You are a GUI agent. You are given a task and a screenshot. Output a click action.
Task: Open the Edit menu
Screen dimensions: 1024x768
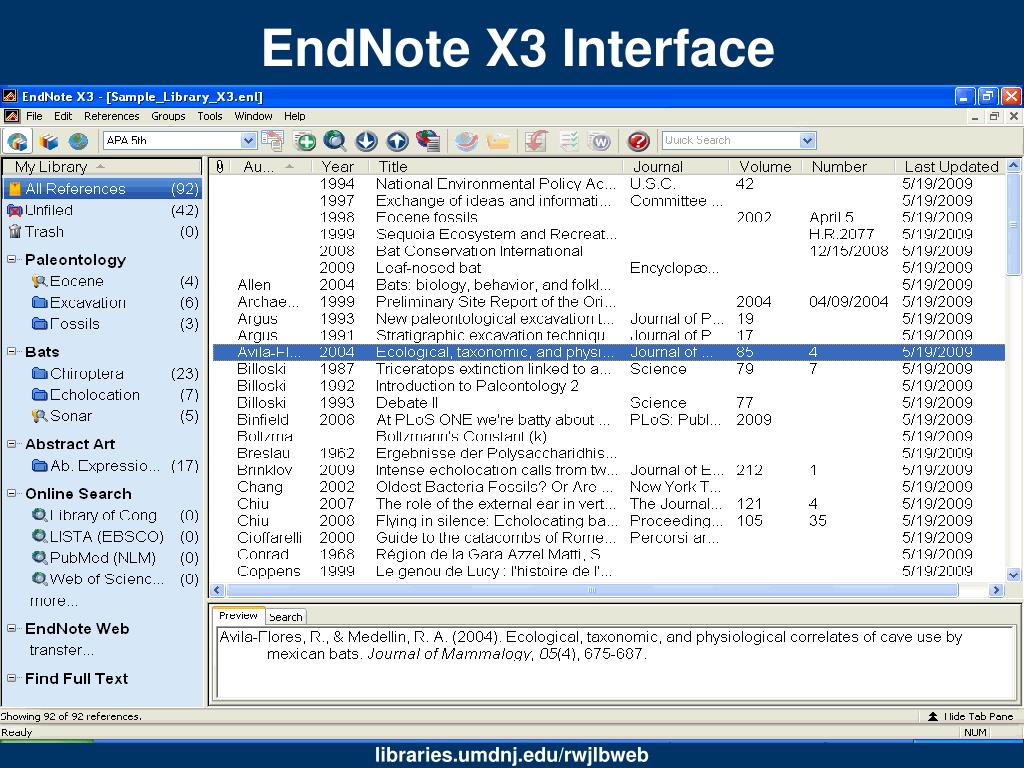pos(63,116)
